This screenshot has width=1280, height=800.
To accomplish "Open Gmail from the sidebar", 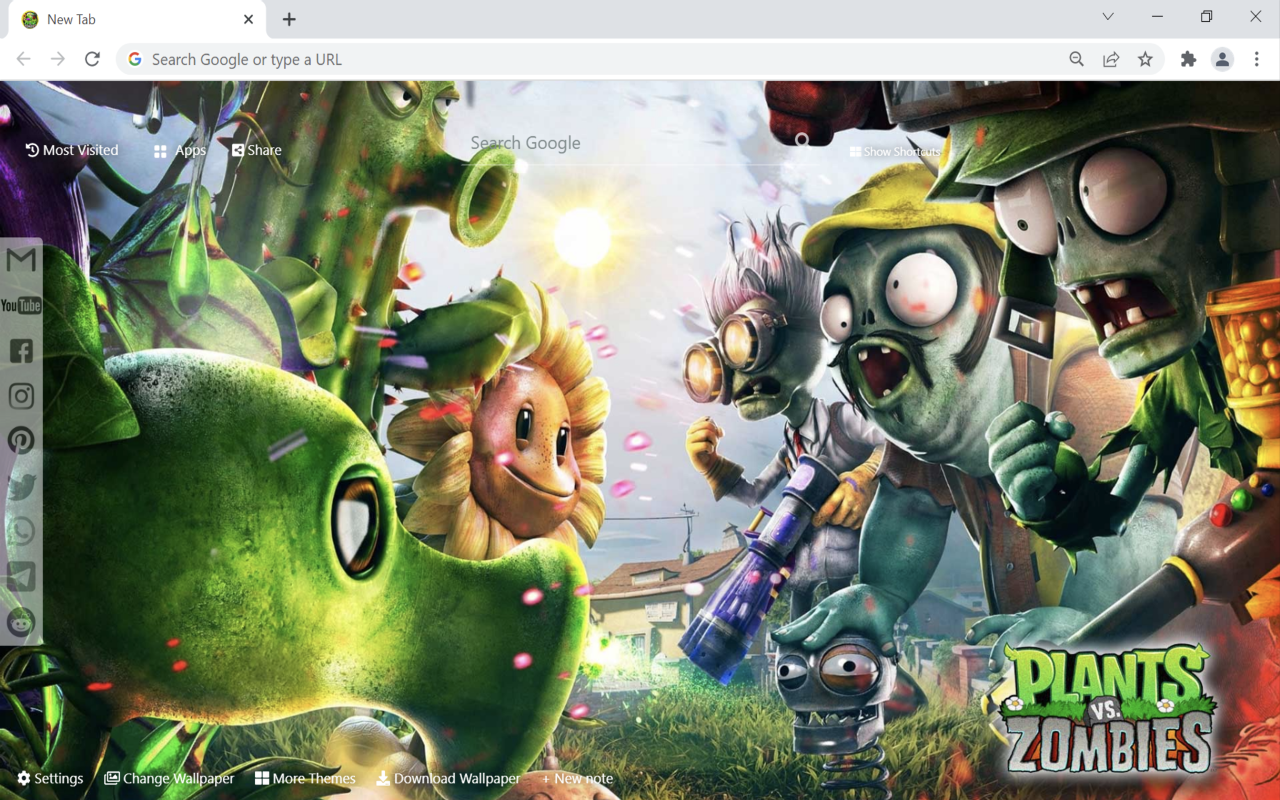I will pos(21,260).
